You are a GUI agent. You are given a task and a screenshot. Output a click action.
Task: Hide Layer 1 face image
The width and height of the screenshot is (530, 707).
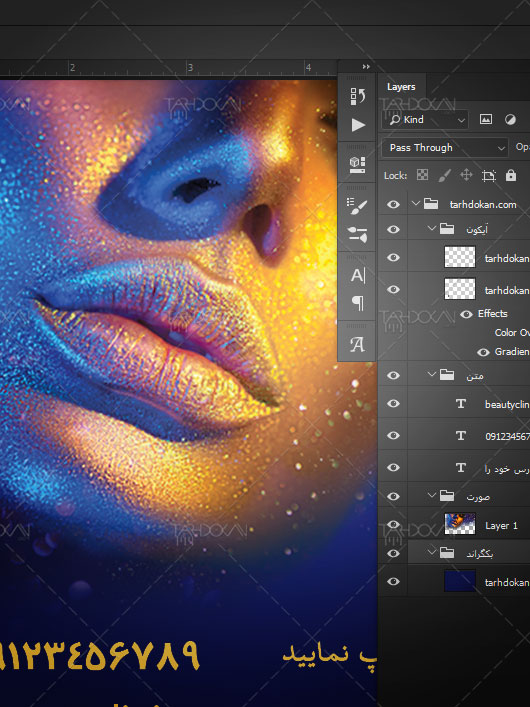click(393, 525)
